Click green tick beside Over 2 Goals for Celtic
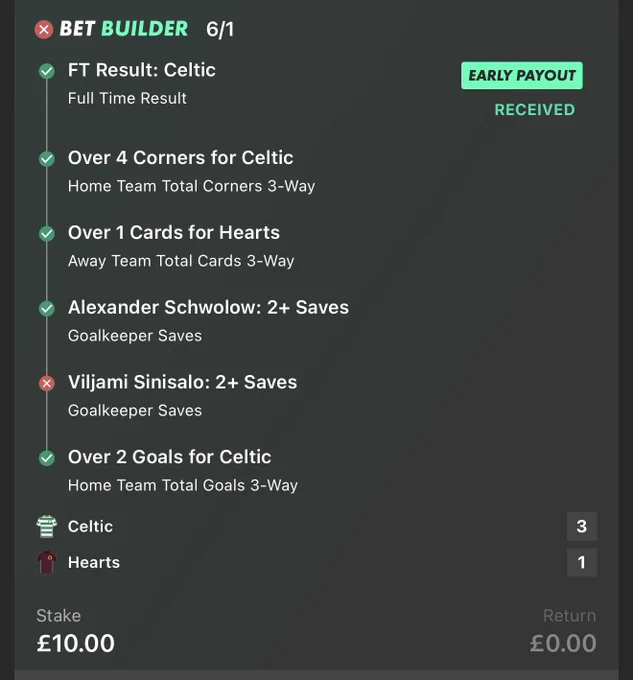The height and width of the screenshot is (680, 633). [47, 458]
